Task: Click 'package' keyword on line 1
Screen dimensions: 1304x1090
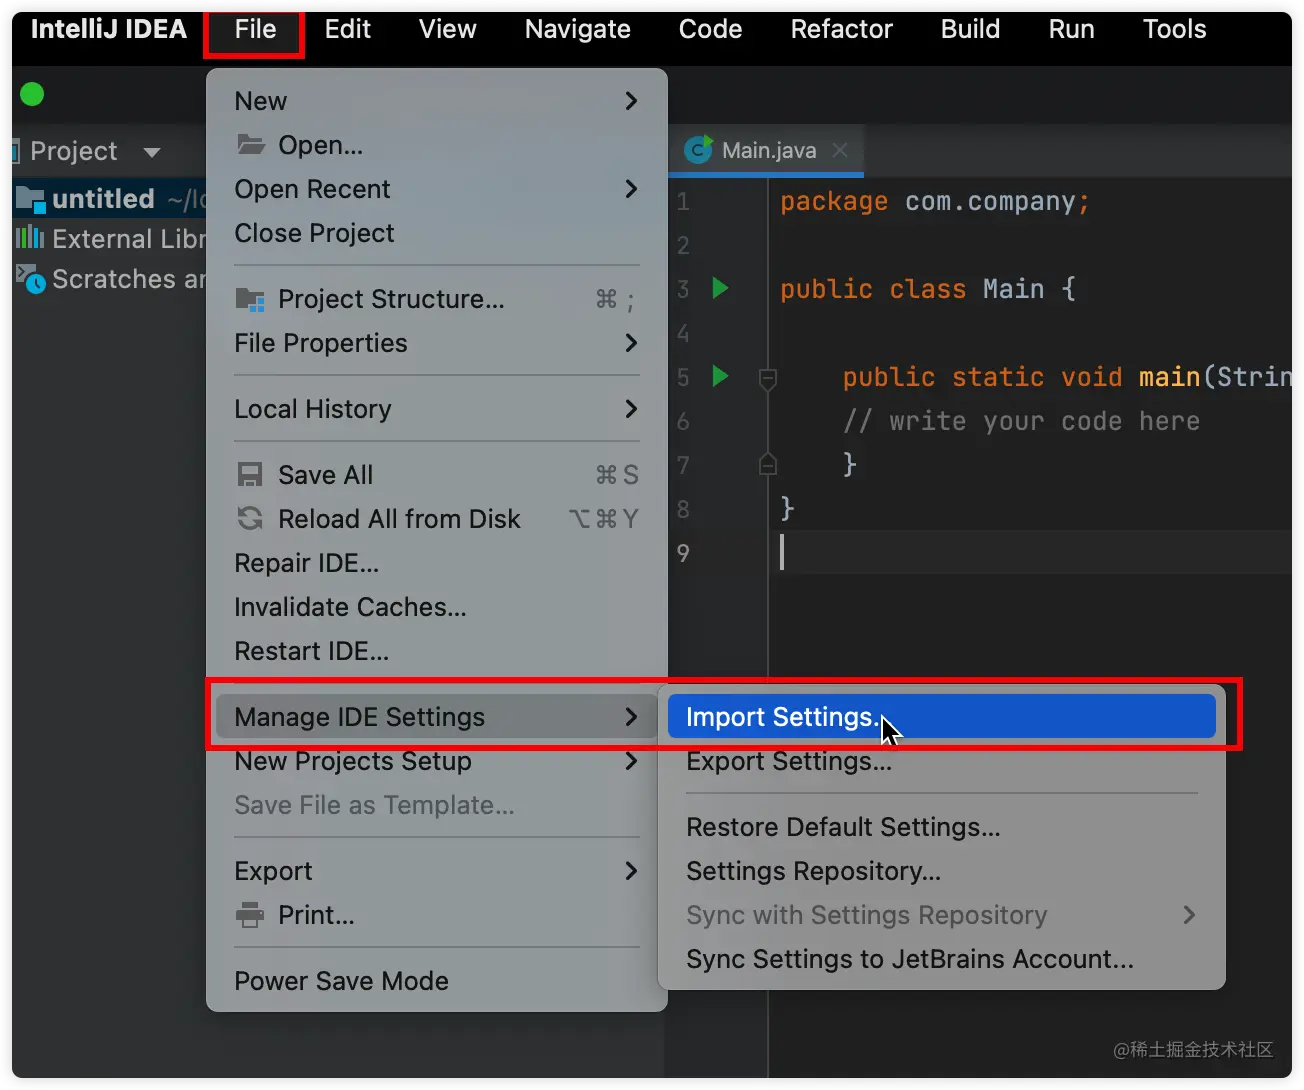Action: [x=833, y=201]
